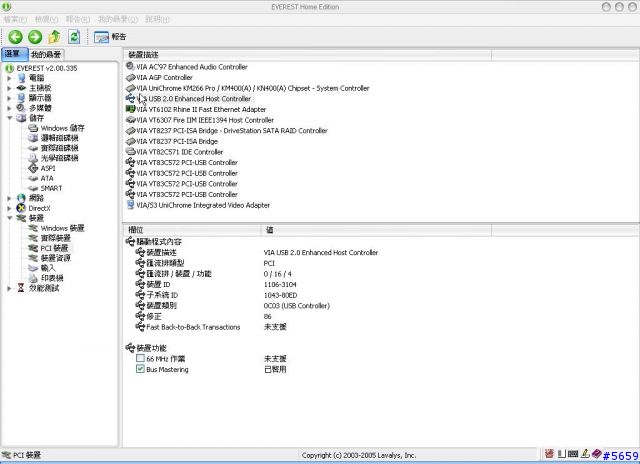Screen dimensions: 640x464
Task: Select the EVEREST v2.00.335 root node
Action: (x=46, y=68)
